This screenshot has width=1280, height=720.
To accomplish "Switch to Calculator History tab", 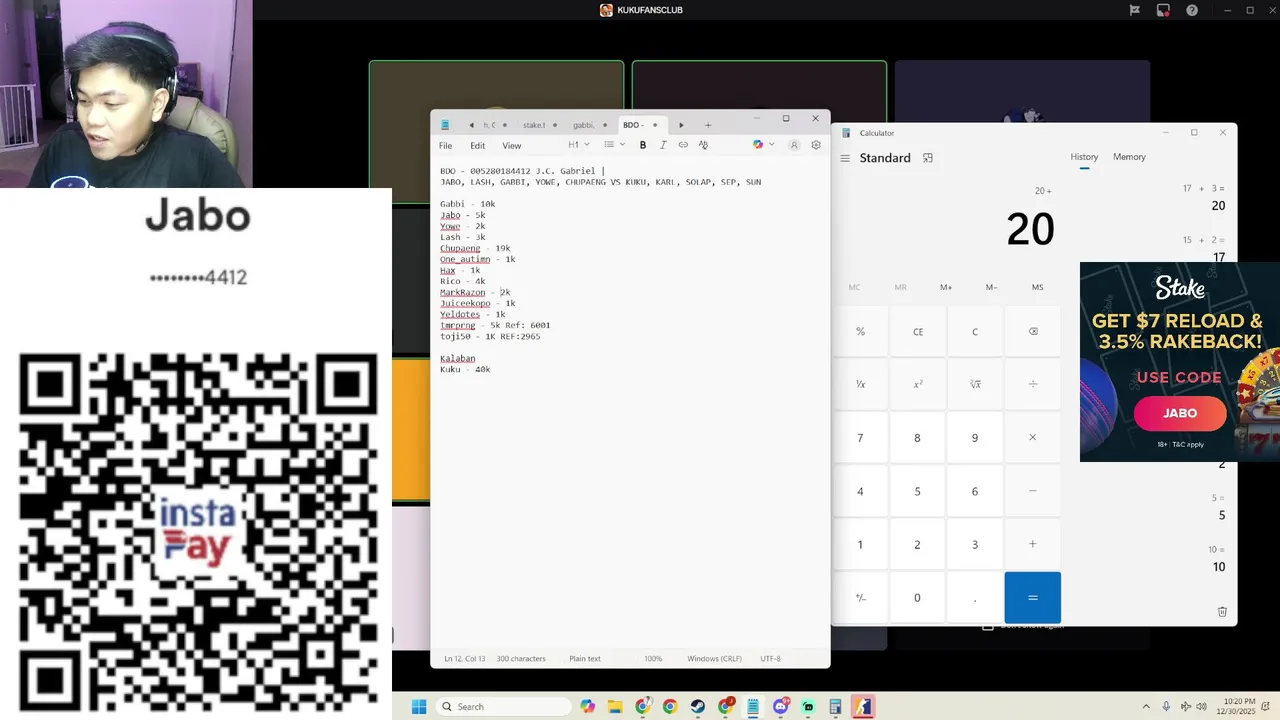I will pos(1084,157).
